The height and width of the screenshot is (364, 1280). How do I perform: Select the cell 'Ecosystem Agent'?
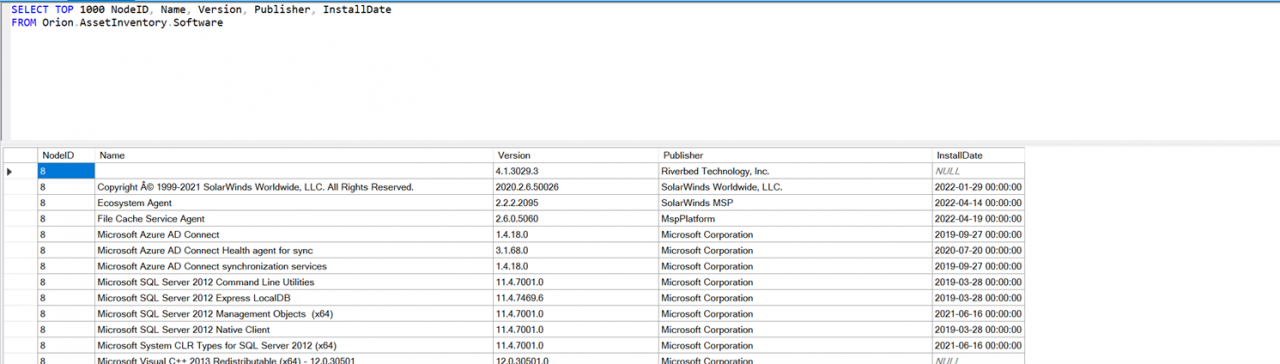point(294,203)
